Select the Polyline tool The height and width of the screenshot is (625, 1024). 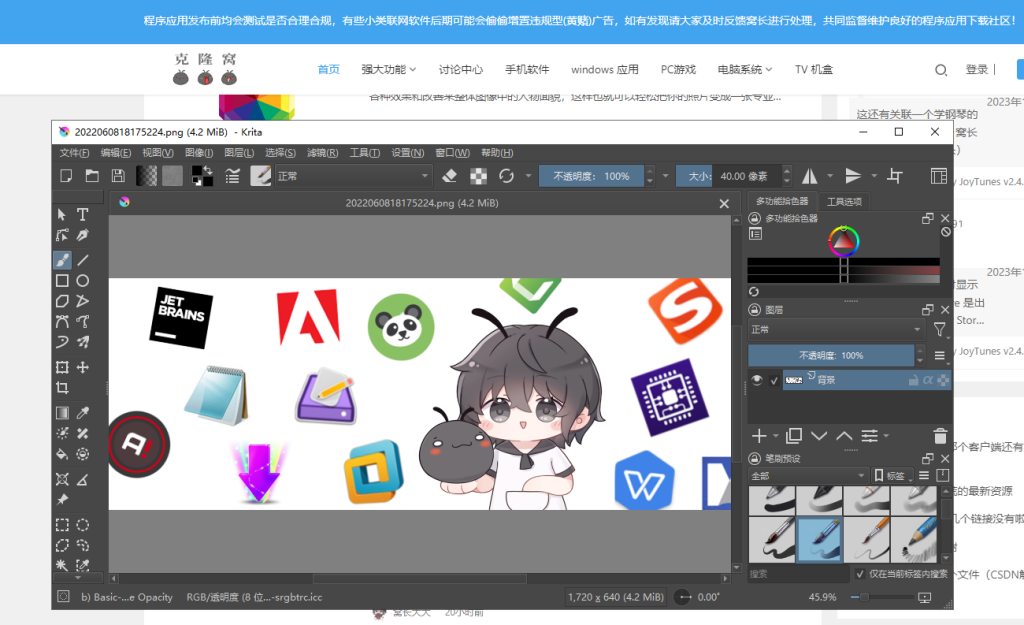click(x=83, y=301)
